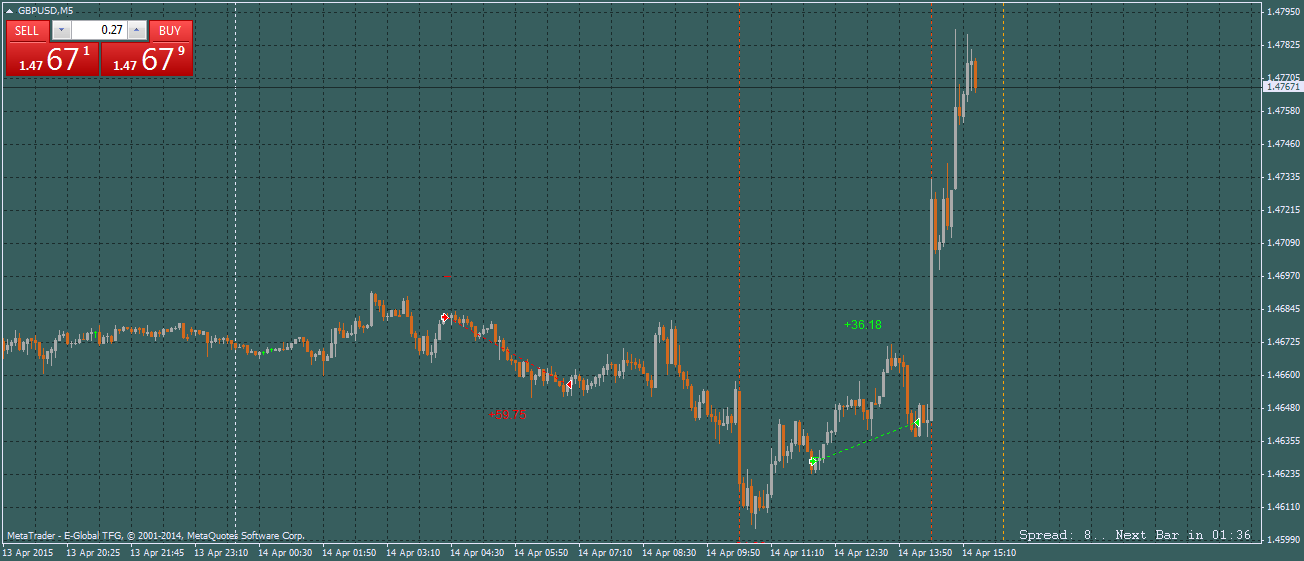Click the 14 Apr 13:50 time label

925,552
